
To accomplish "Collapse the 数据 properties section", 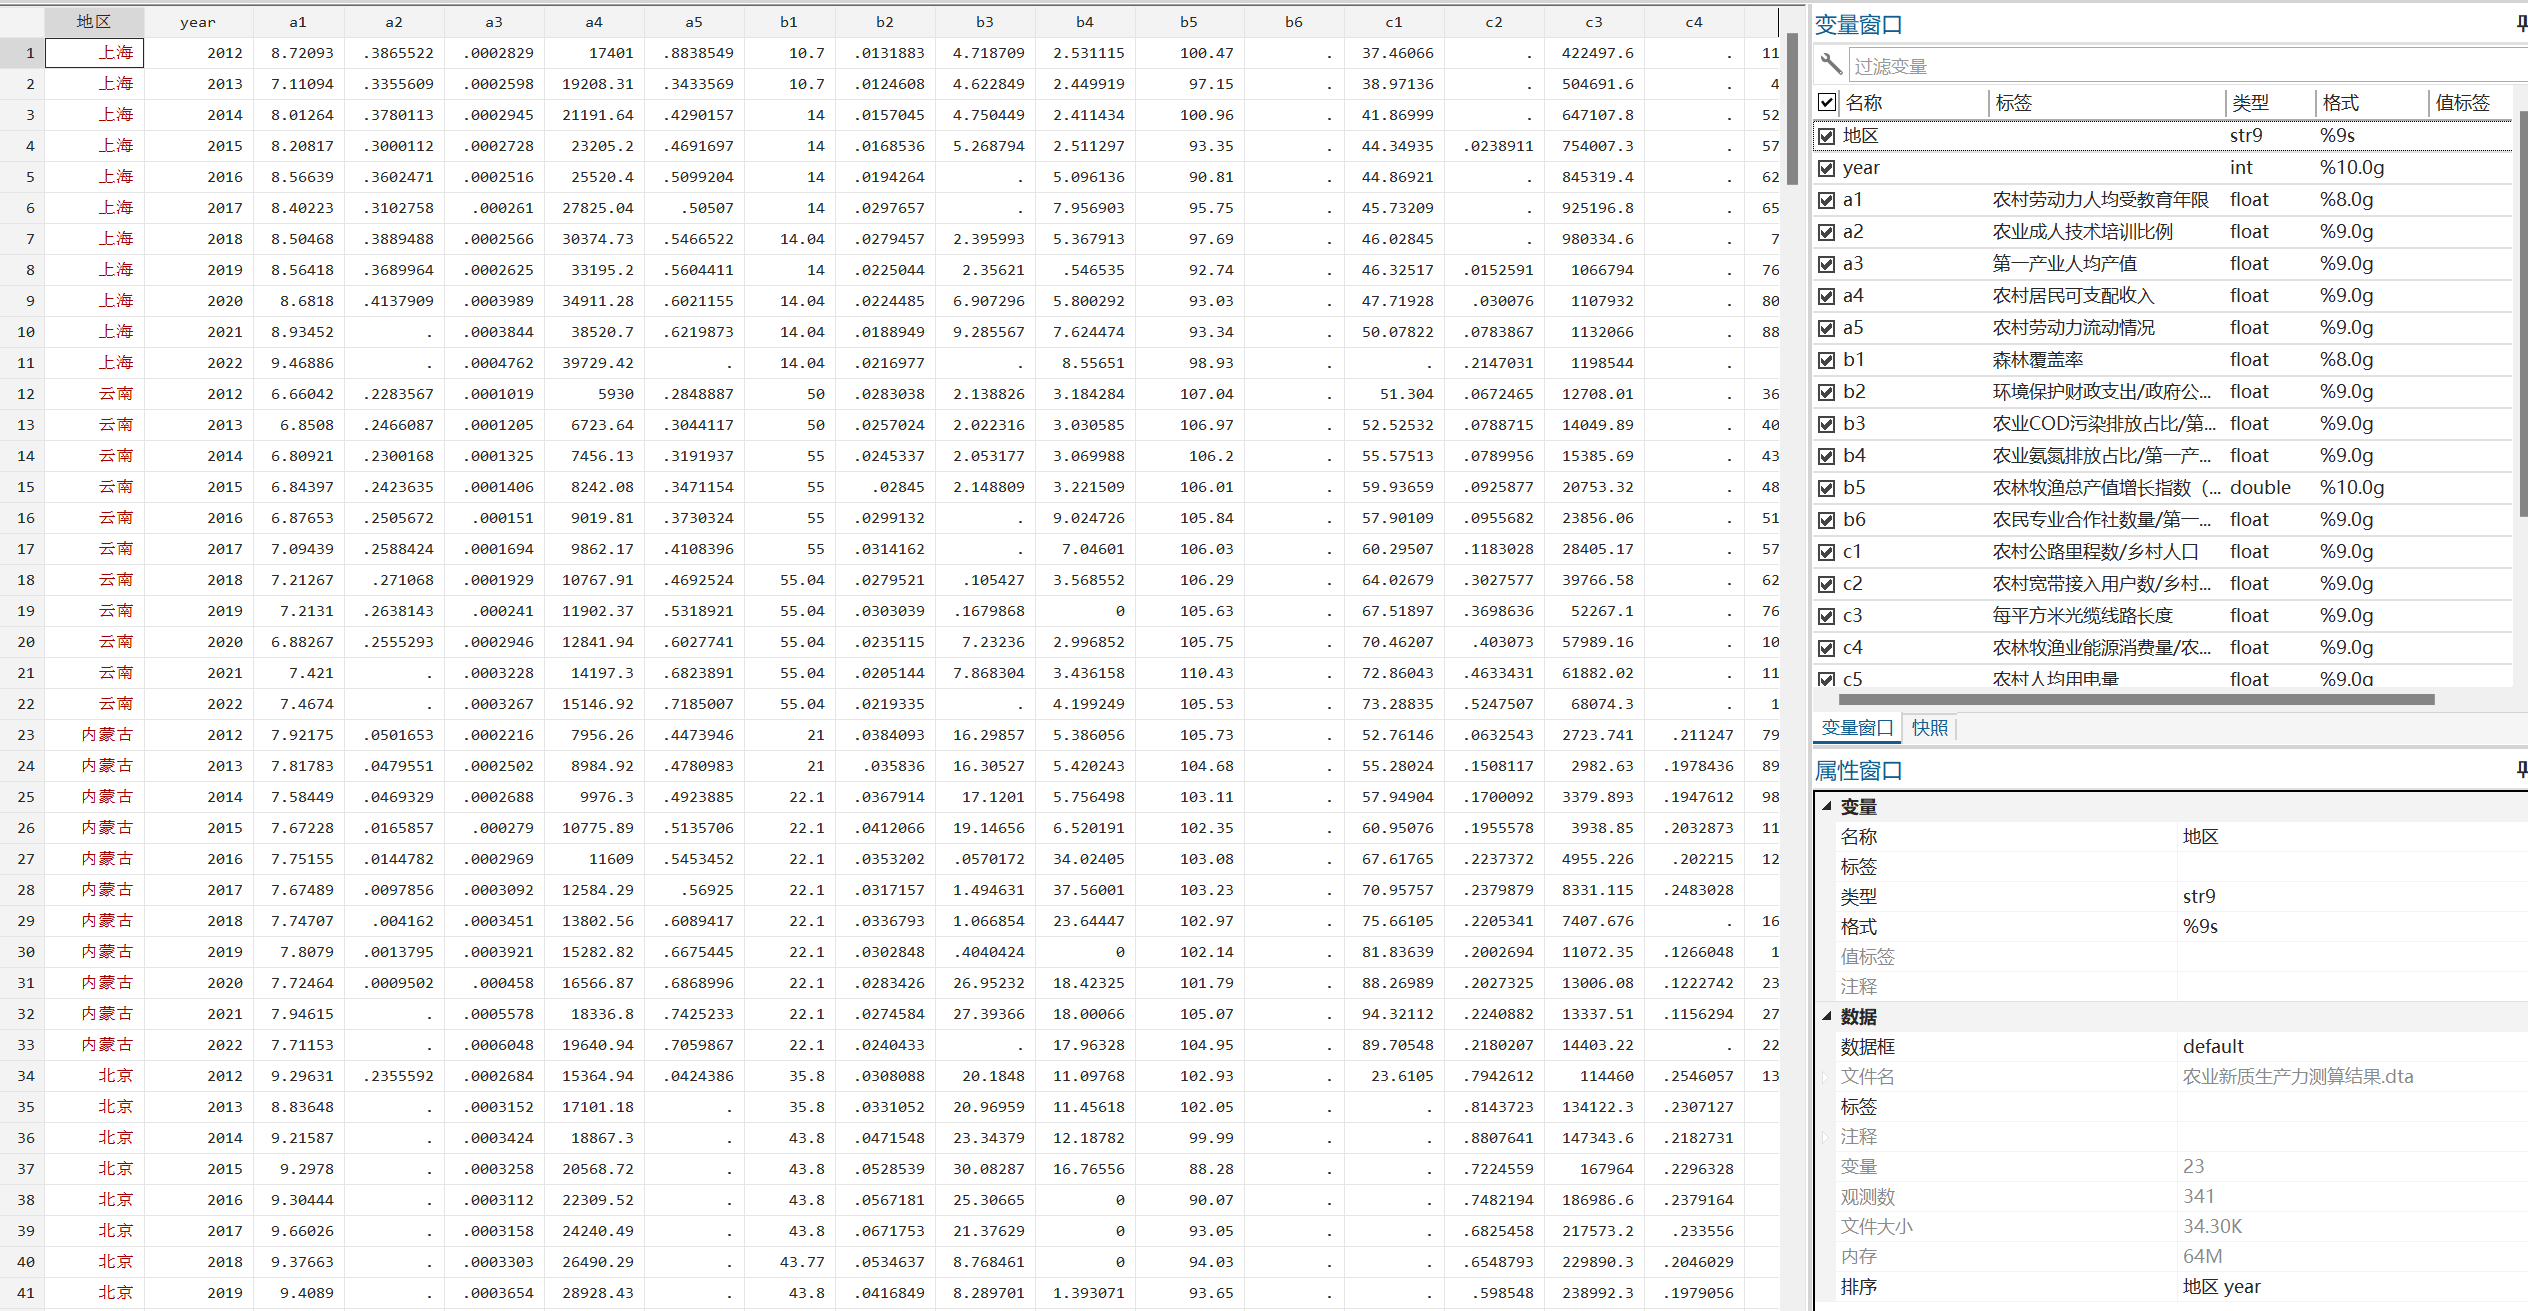I will pos(1827,1016).
